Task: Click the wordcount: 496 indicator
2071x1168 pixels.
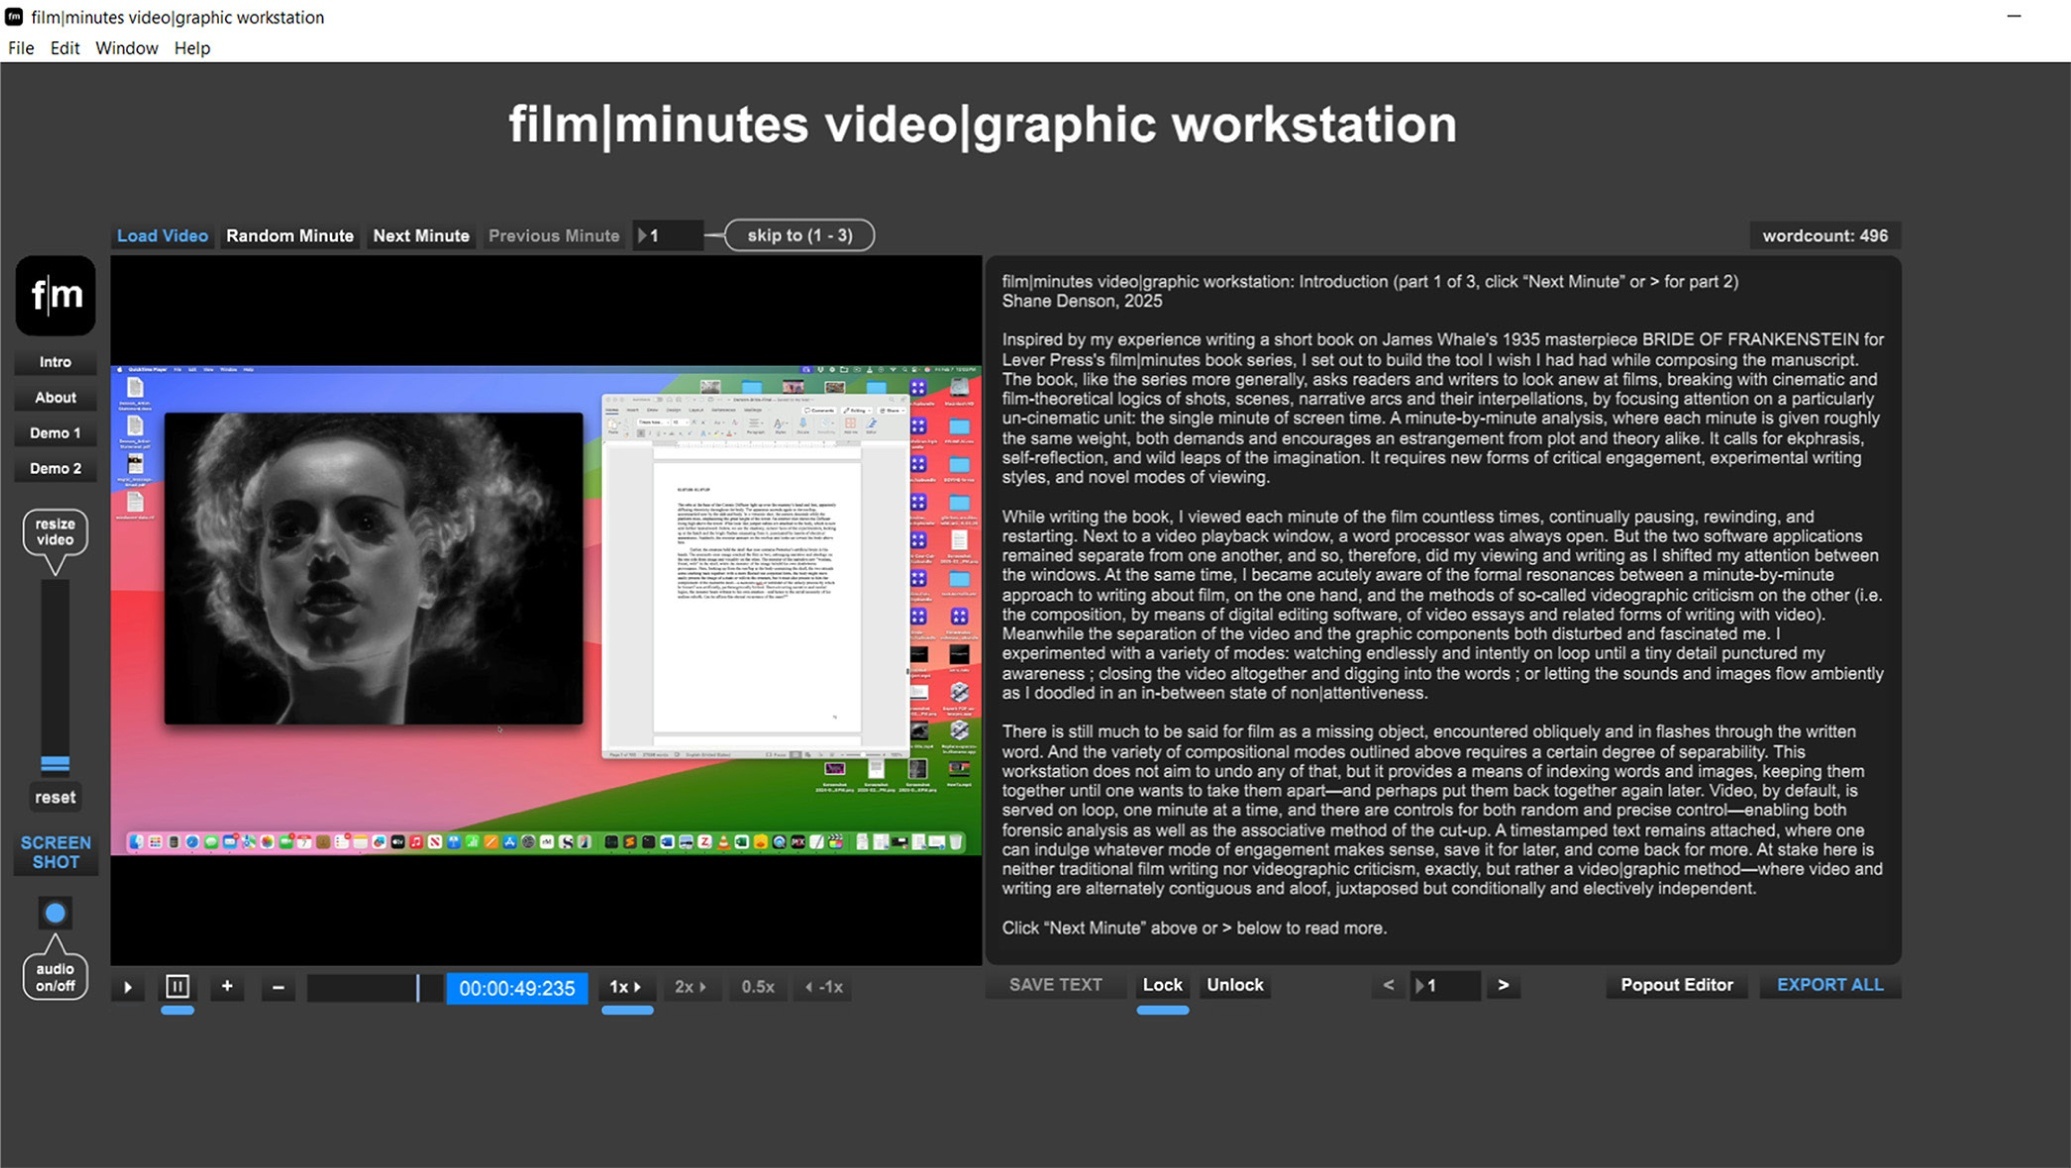Action: click(x=1825, y=236)
